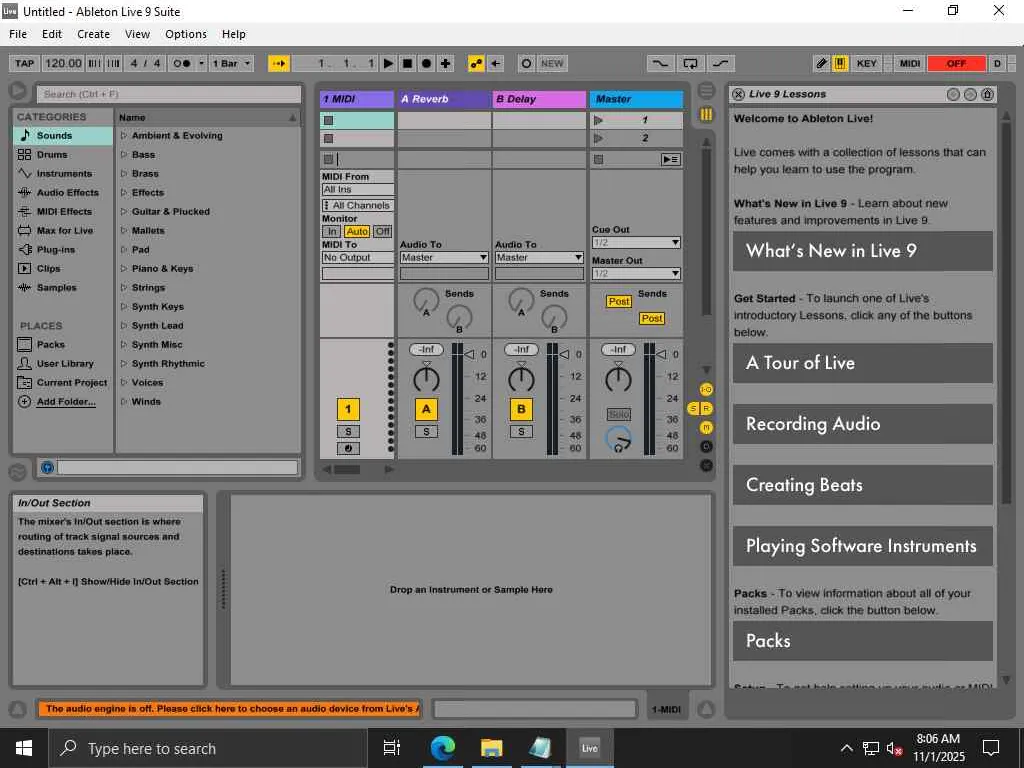Screen dimensions: 1024x768
Task: Toggle the Automation Arm button
Action: (476, 63)
